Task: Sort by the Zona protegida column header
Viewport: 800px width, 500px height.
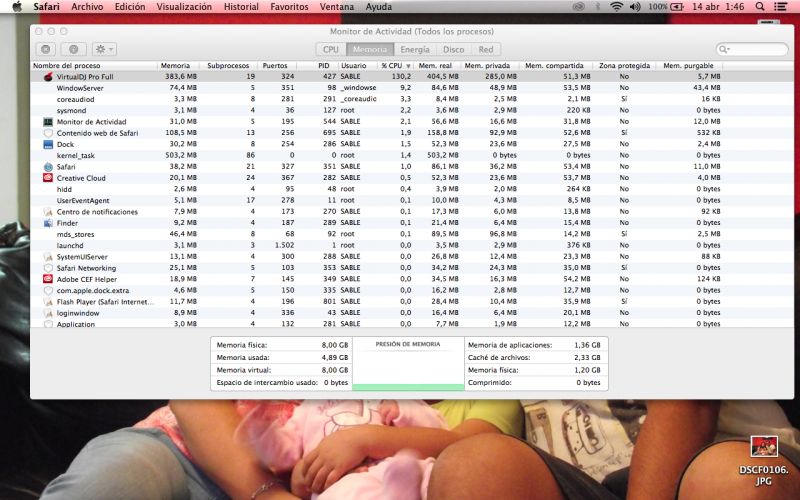Action: tap(624, 66)
